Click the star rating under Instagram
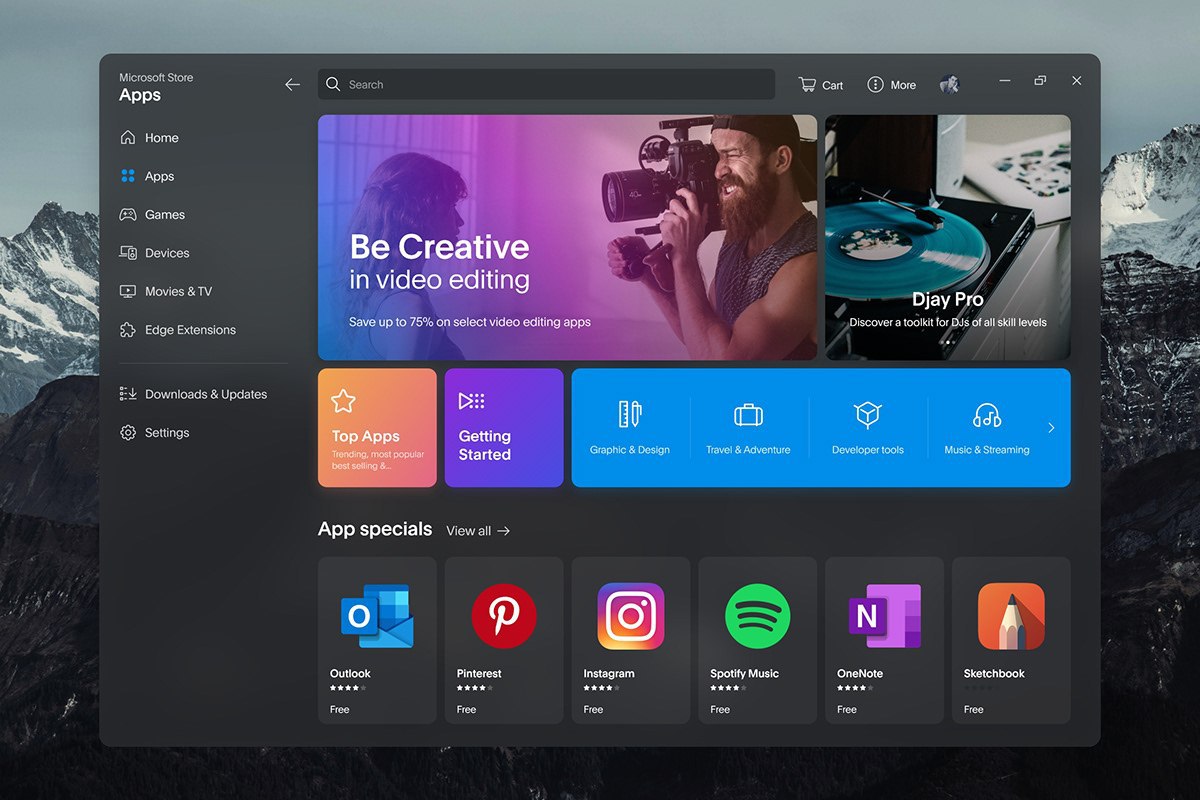The image size is (1200, 800). (601, 688)
